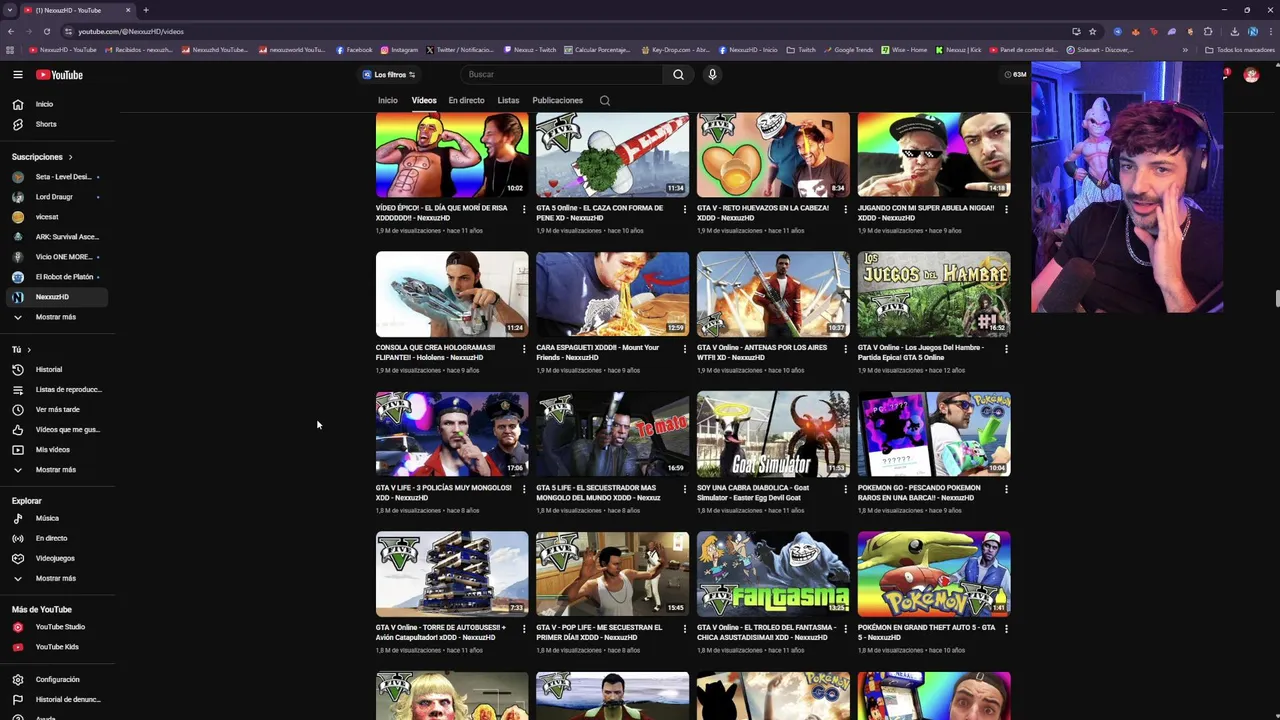Open Facebook bookmark in bookmarks bar
Image resolution: width=1280 pixels, height=720 pixels.
pyautogui.click(x=355, y=49)
